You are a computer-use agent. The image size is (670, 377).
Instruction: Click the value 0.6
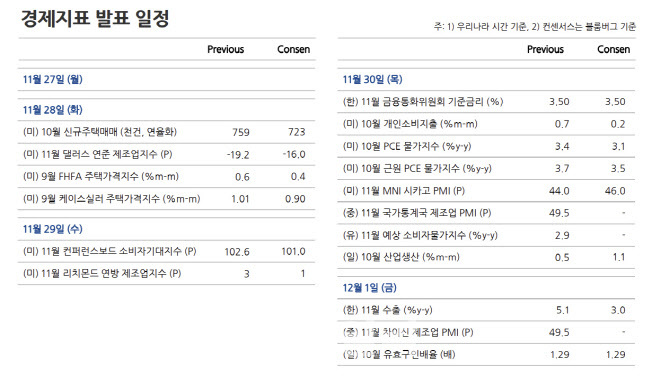pos(242,177)
